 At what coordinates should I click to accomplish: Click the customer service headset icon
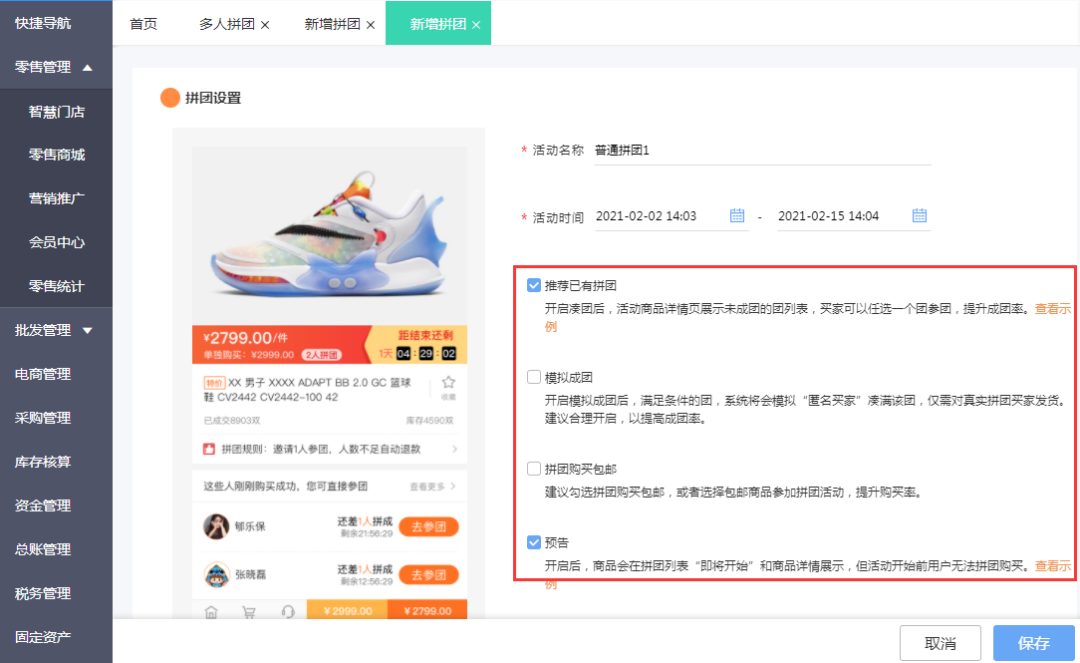[x=289, y=611]
